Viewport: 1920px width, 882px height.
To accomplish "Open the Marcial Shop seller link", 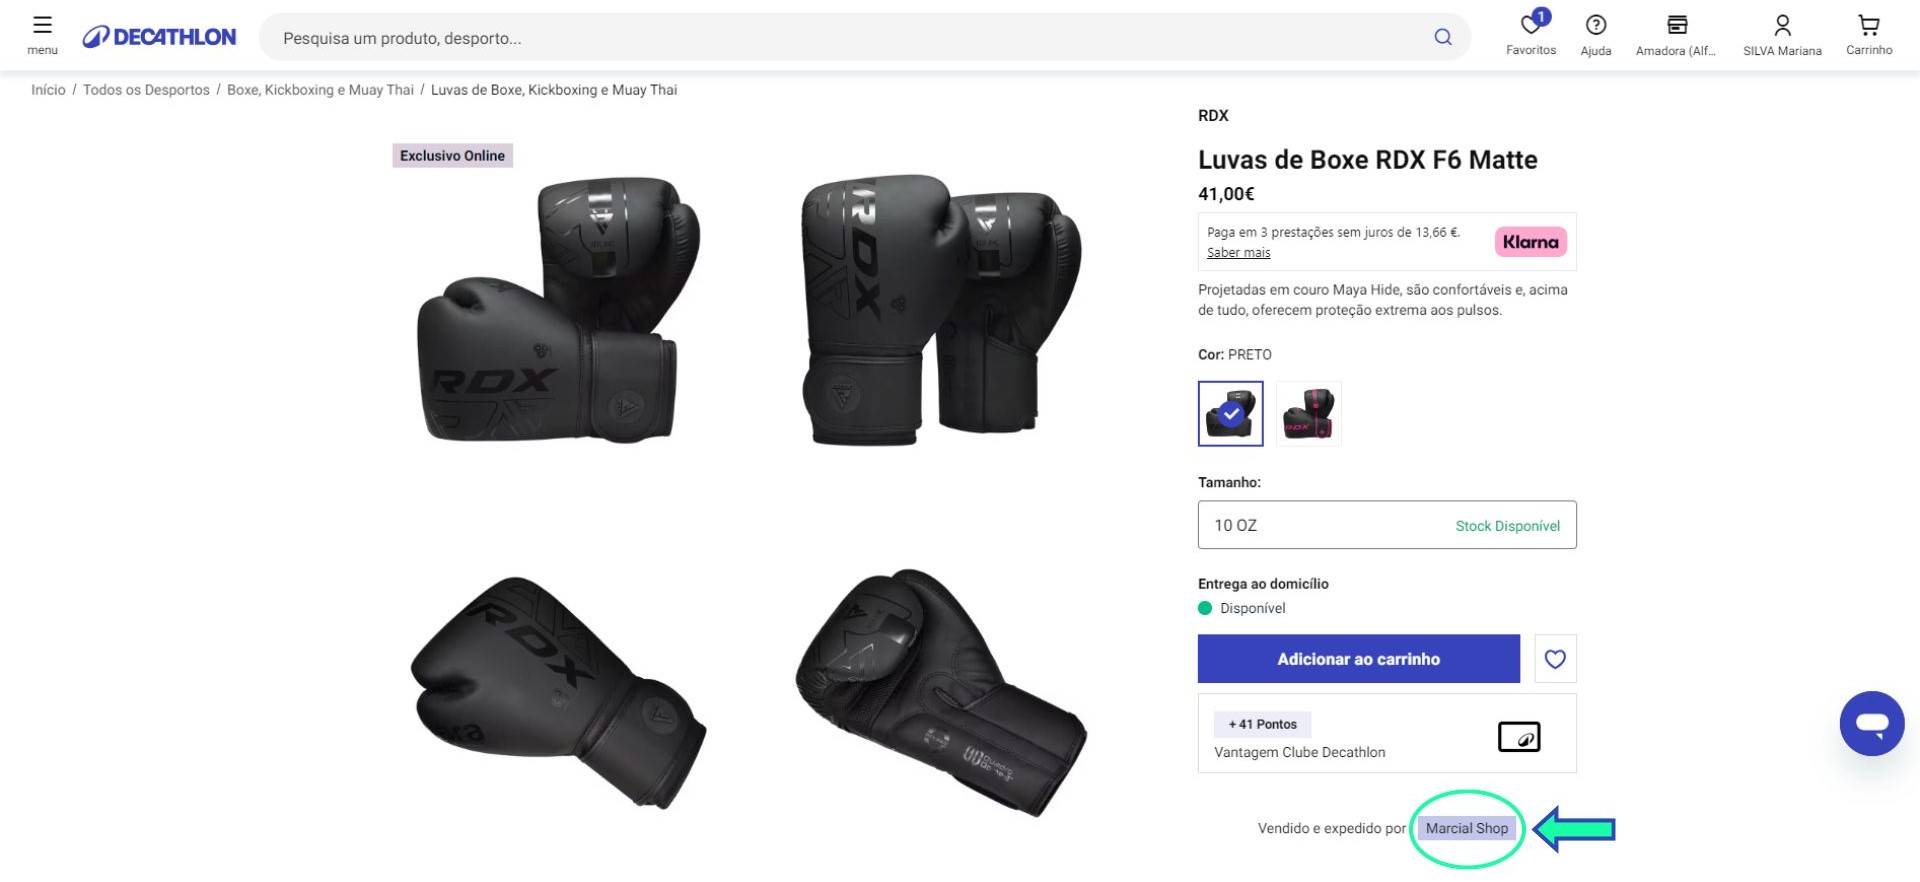I will tap(1466, 828).
